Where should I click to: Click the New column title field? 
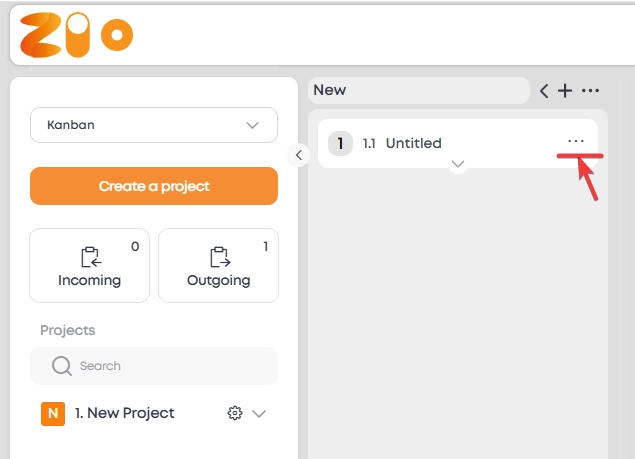(x=418, y=90)
